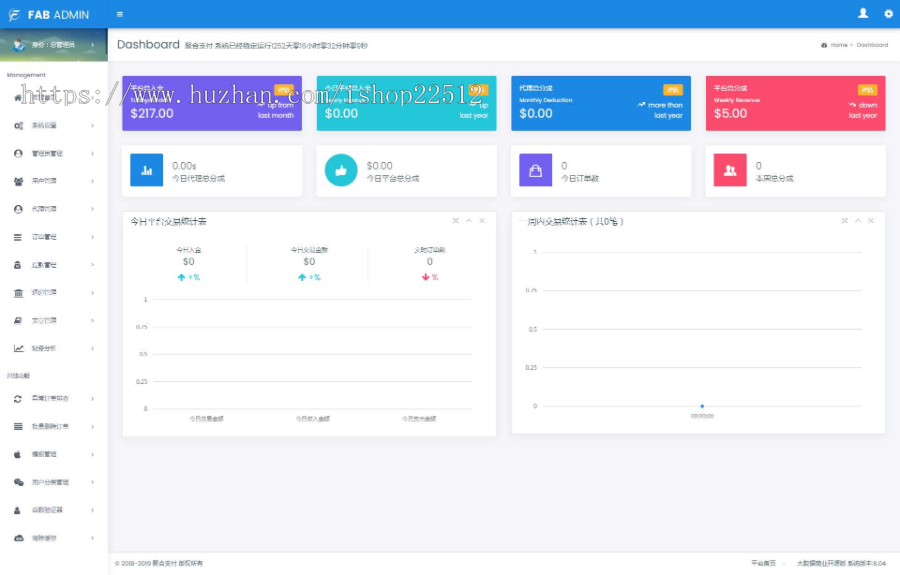Image resolution: width=900 pixels, height=575 pixels.
Task: Expand the 订单管理 menu chevron
Action: pos(92,237)
